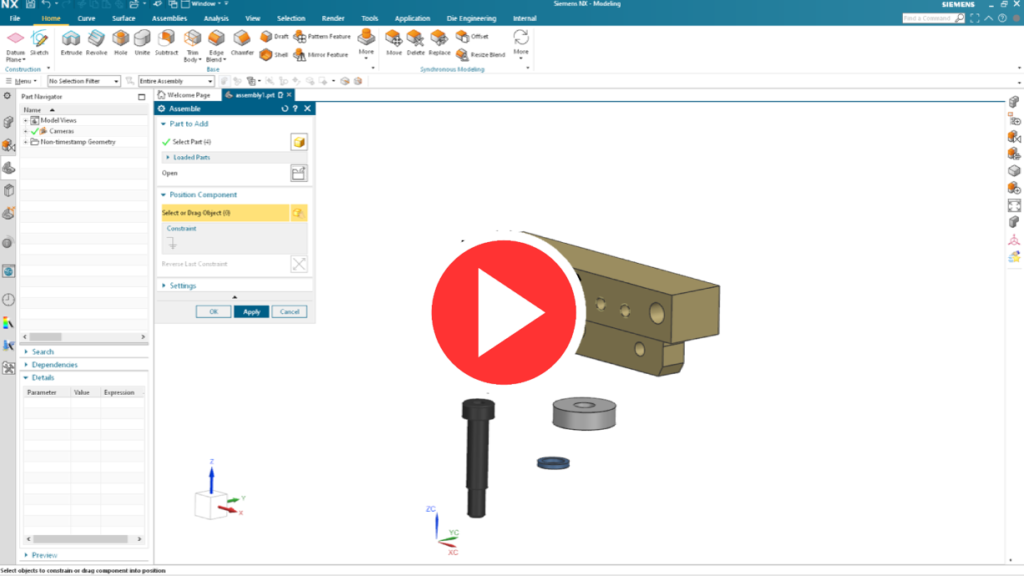Activate the Chamfer tool

point(242,40)
